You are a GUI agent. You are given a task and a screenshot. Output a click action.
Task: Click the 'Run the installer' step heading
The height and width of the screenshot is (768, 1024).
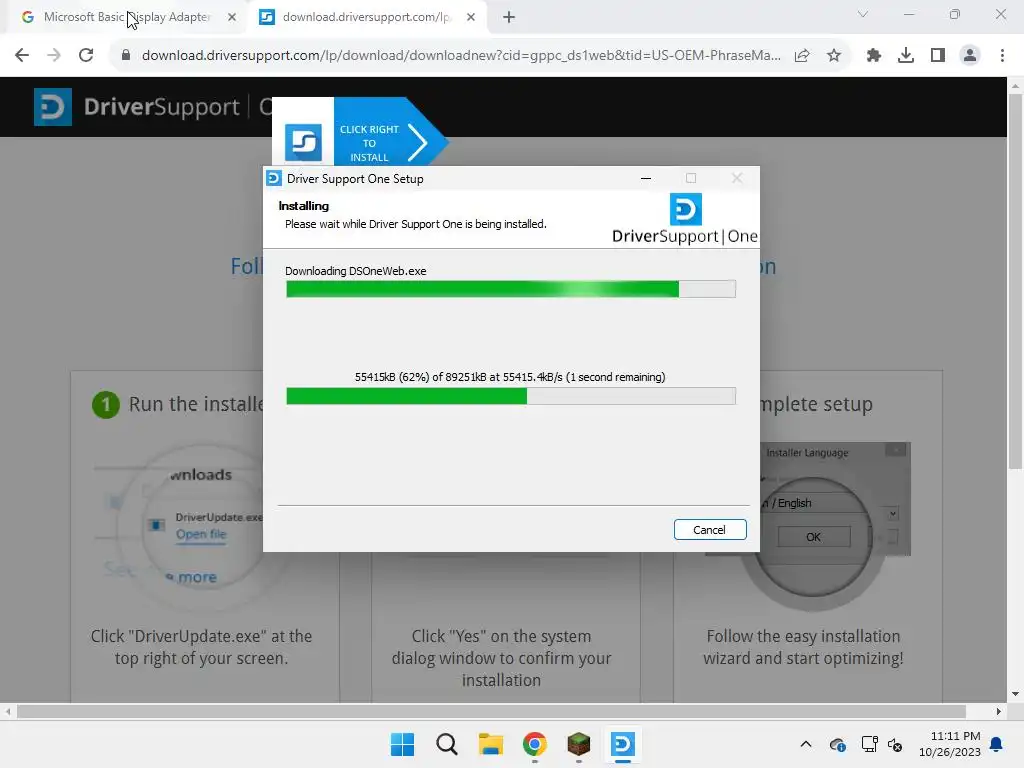tap(196, 404)
